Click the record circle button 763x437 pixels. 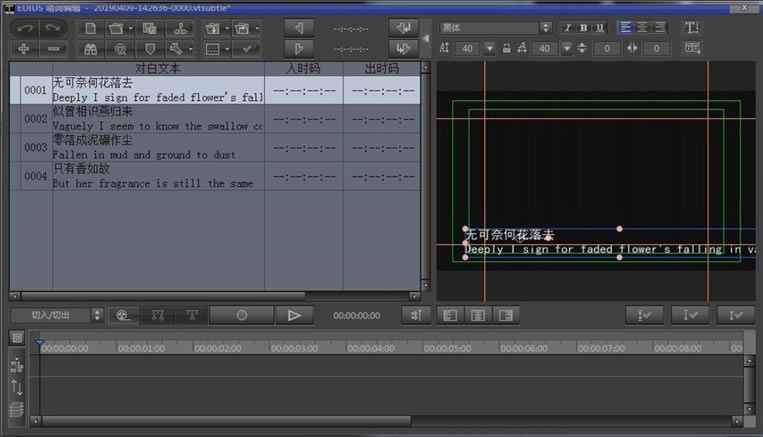[x=242, y=315]
